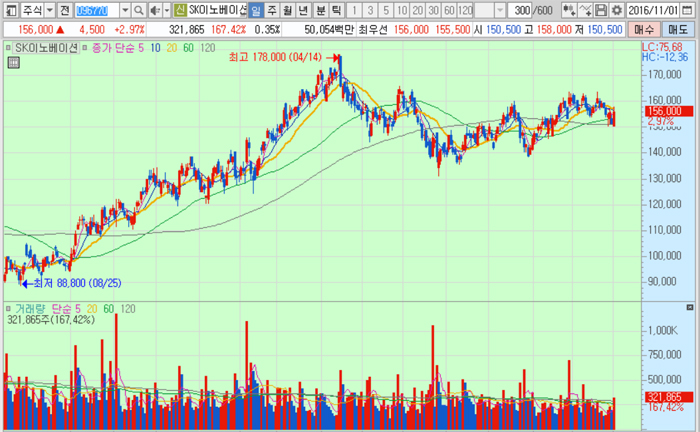Toggle the daily (일) chart period
The height and width of the screenshot is (432, 700).
pos(256,10)
